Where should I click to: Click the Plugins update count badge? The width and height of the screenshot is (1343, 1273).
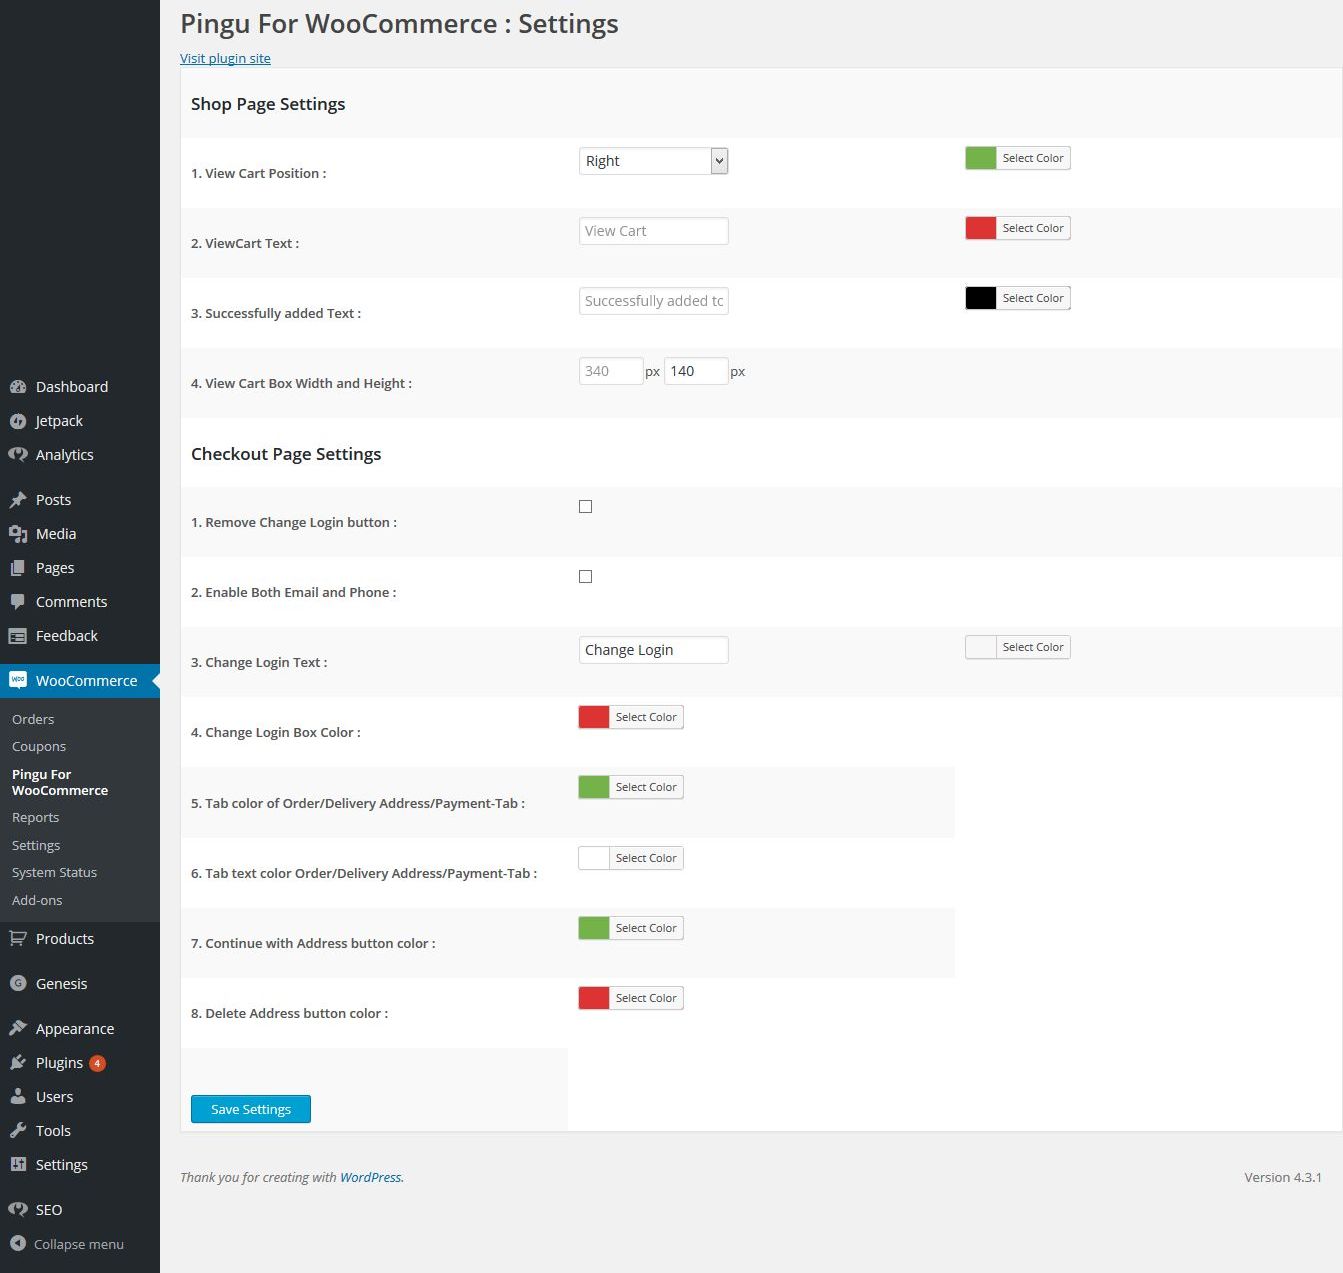coord(97,1063)
